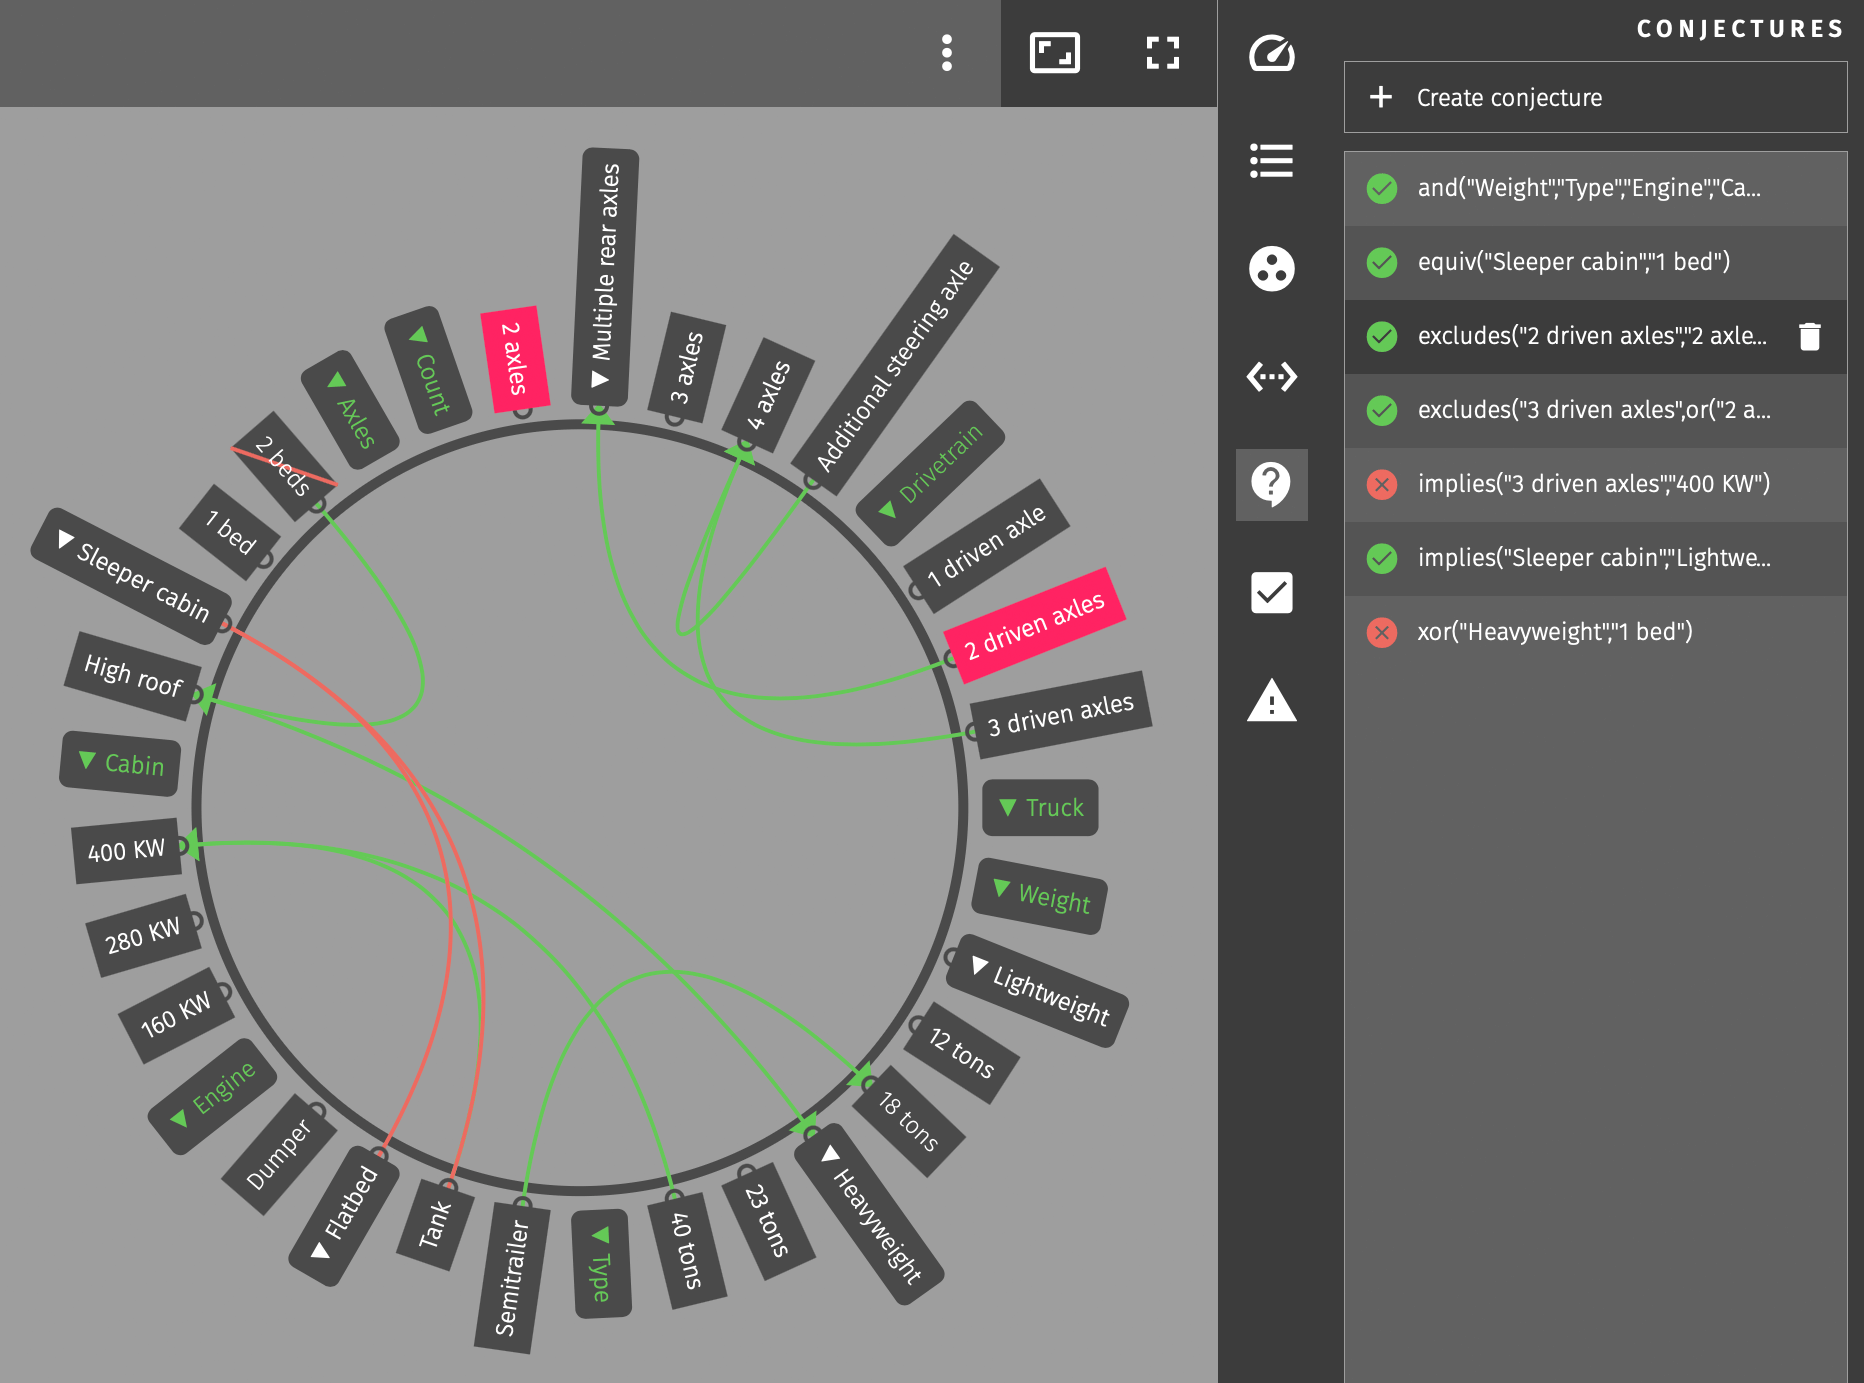Delete the excludes 2 driven axles conjecture
Image resolution: width=1864 pixels, height=1383 pixels.
[x=1809, y=336]
